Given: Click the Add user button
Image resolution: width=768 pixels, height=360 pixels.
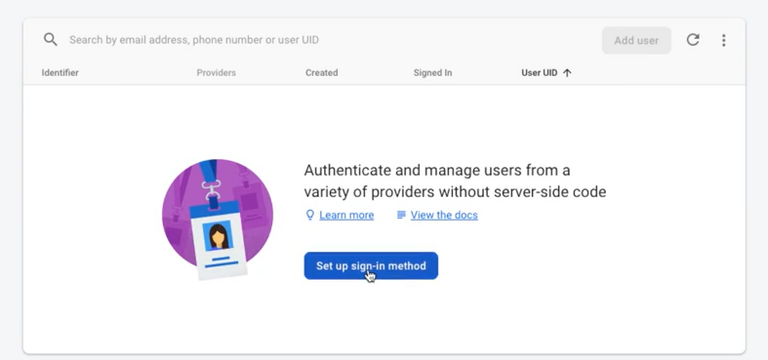Looking at the screenshot, I should click(636, 40).
